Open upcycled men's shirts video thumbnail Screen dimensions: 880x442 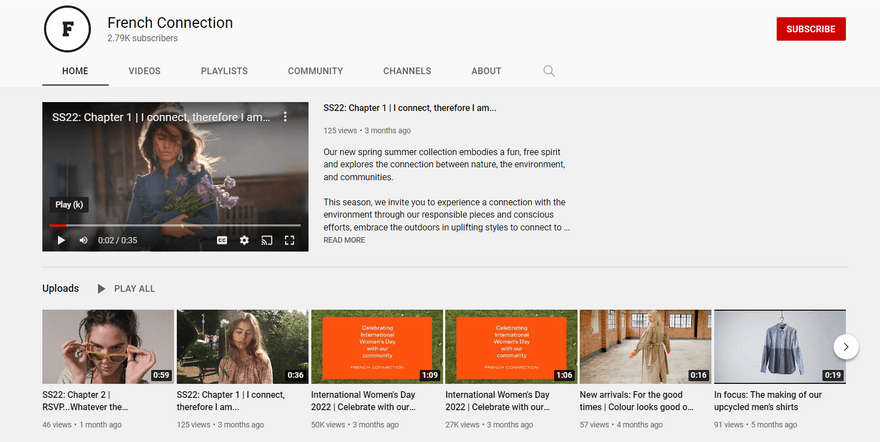780,347
